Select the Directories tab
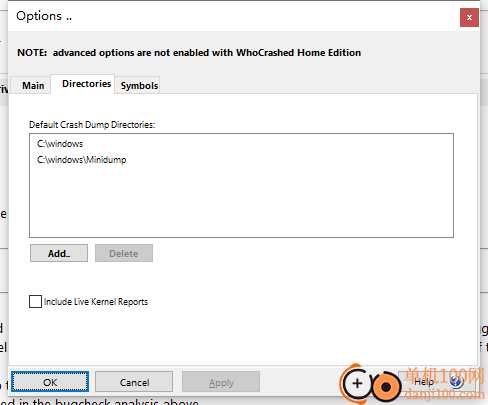This screenshot has height=405, width=488. point(86,84)
